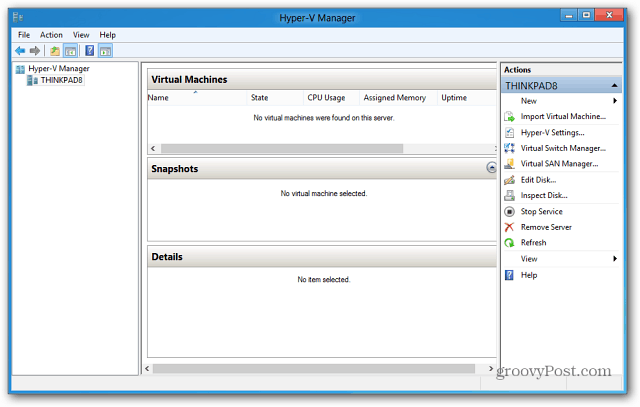Click the red X Remove Server icon
The image size is (640, 407).
pyautogui.click(x=509, y=227)
